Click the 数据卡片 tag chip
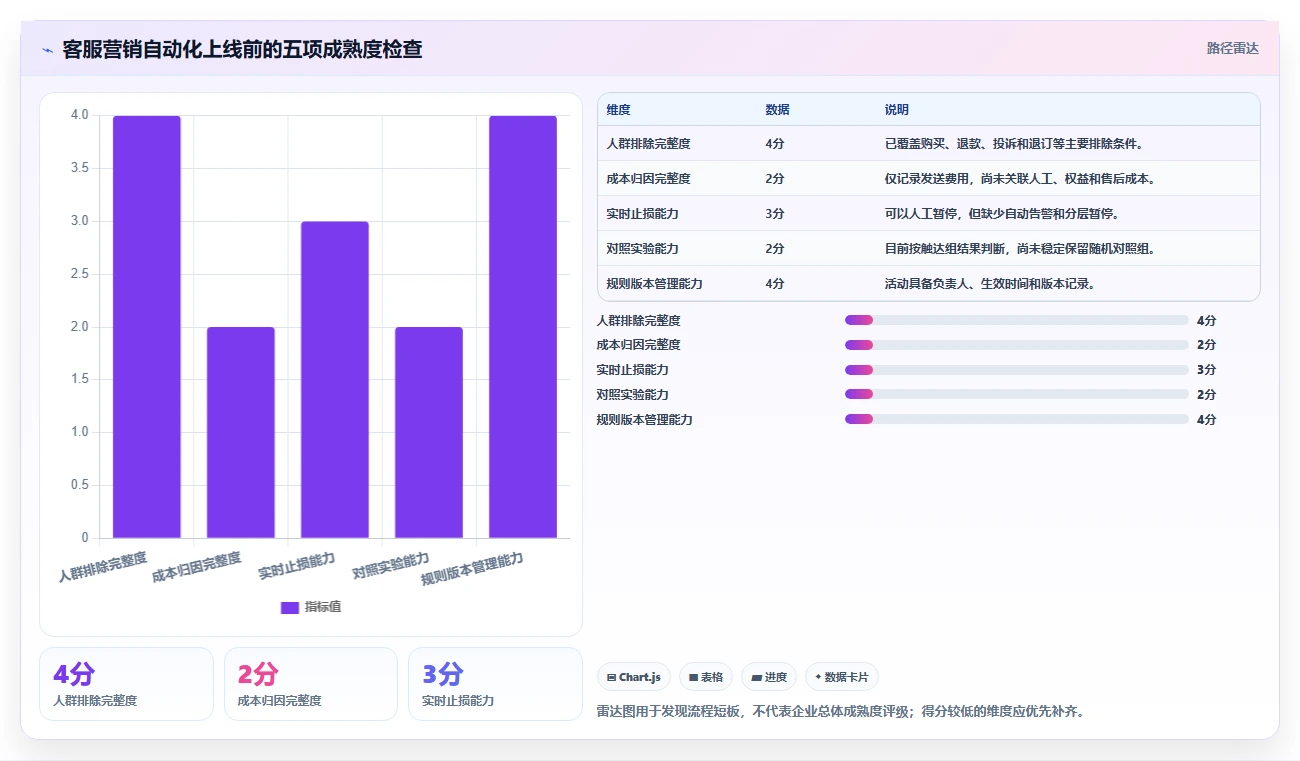 point(842,677)
